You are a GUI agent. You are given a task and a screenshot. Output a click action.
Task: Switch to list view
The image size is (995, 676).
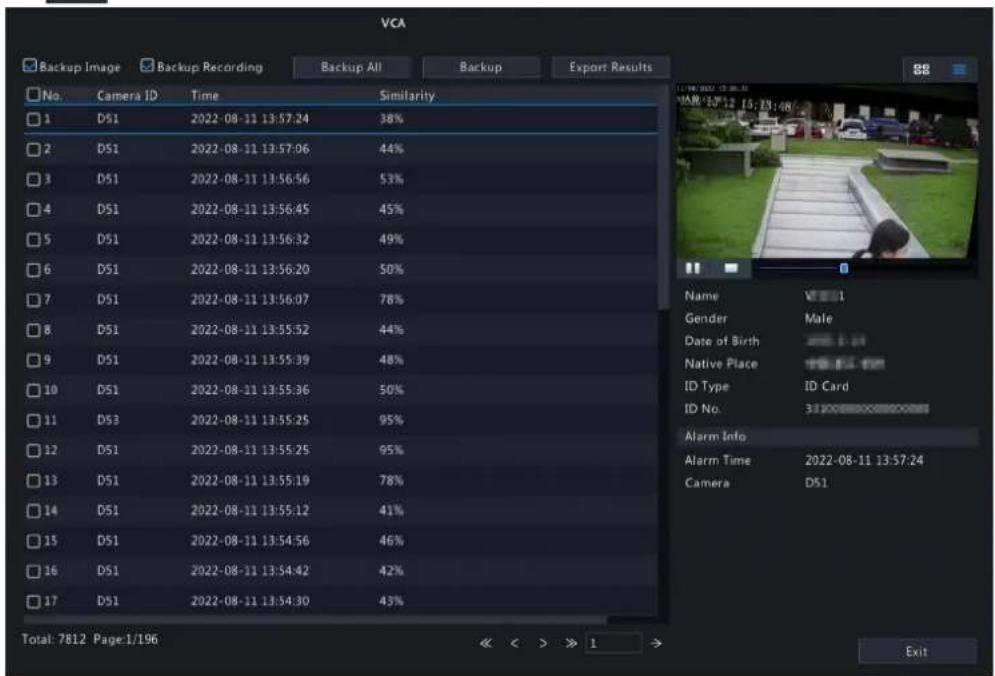click(x=959, y=70)
